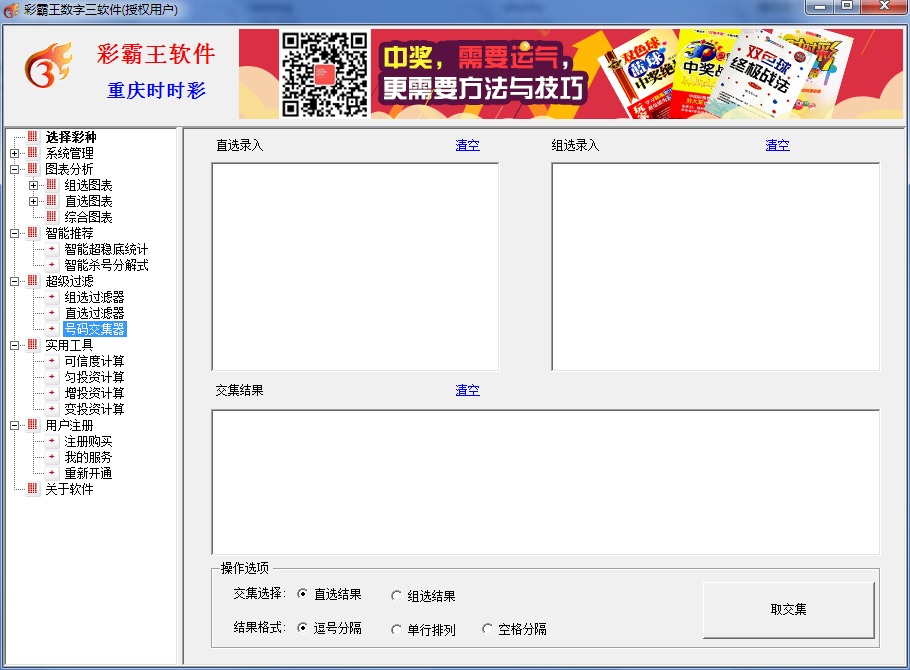
Task: Expand the 组选图表 tree node
Action: pos(34,185)
